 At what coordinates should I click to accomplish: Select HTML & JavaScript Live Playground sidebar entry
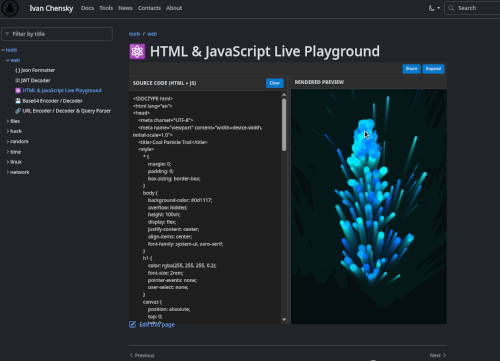(x=58, y=90)
